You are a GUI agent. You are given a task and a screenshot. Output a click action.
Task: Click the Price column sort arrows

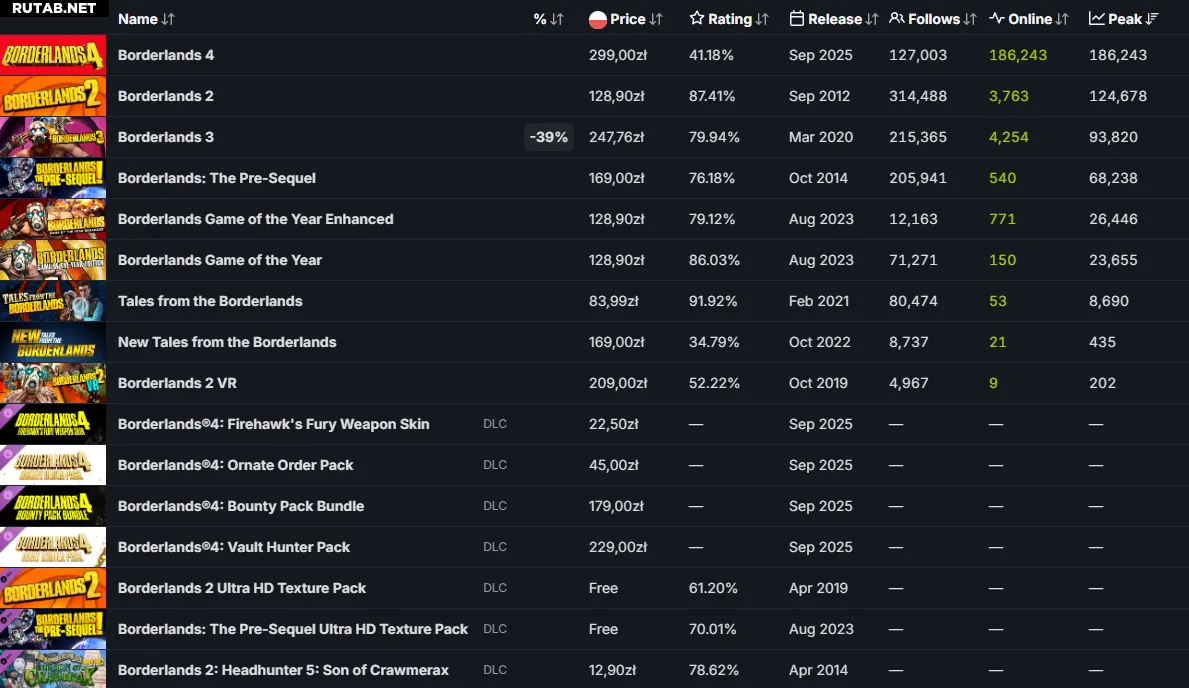coord(656,19)
